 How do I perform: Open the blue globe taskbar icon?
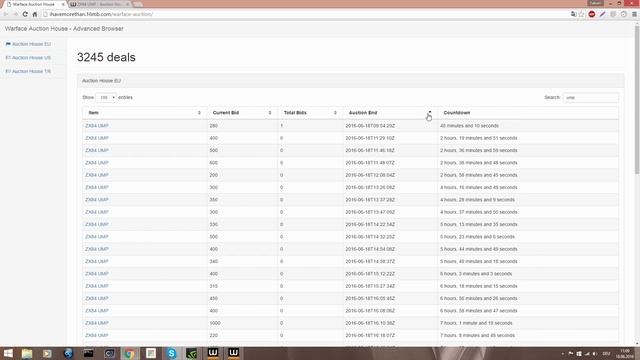(x=68, y=353)
